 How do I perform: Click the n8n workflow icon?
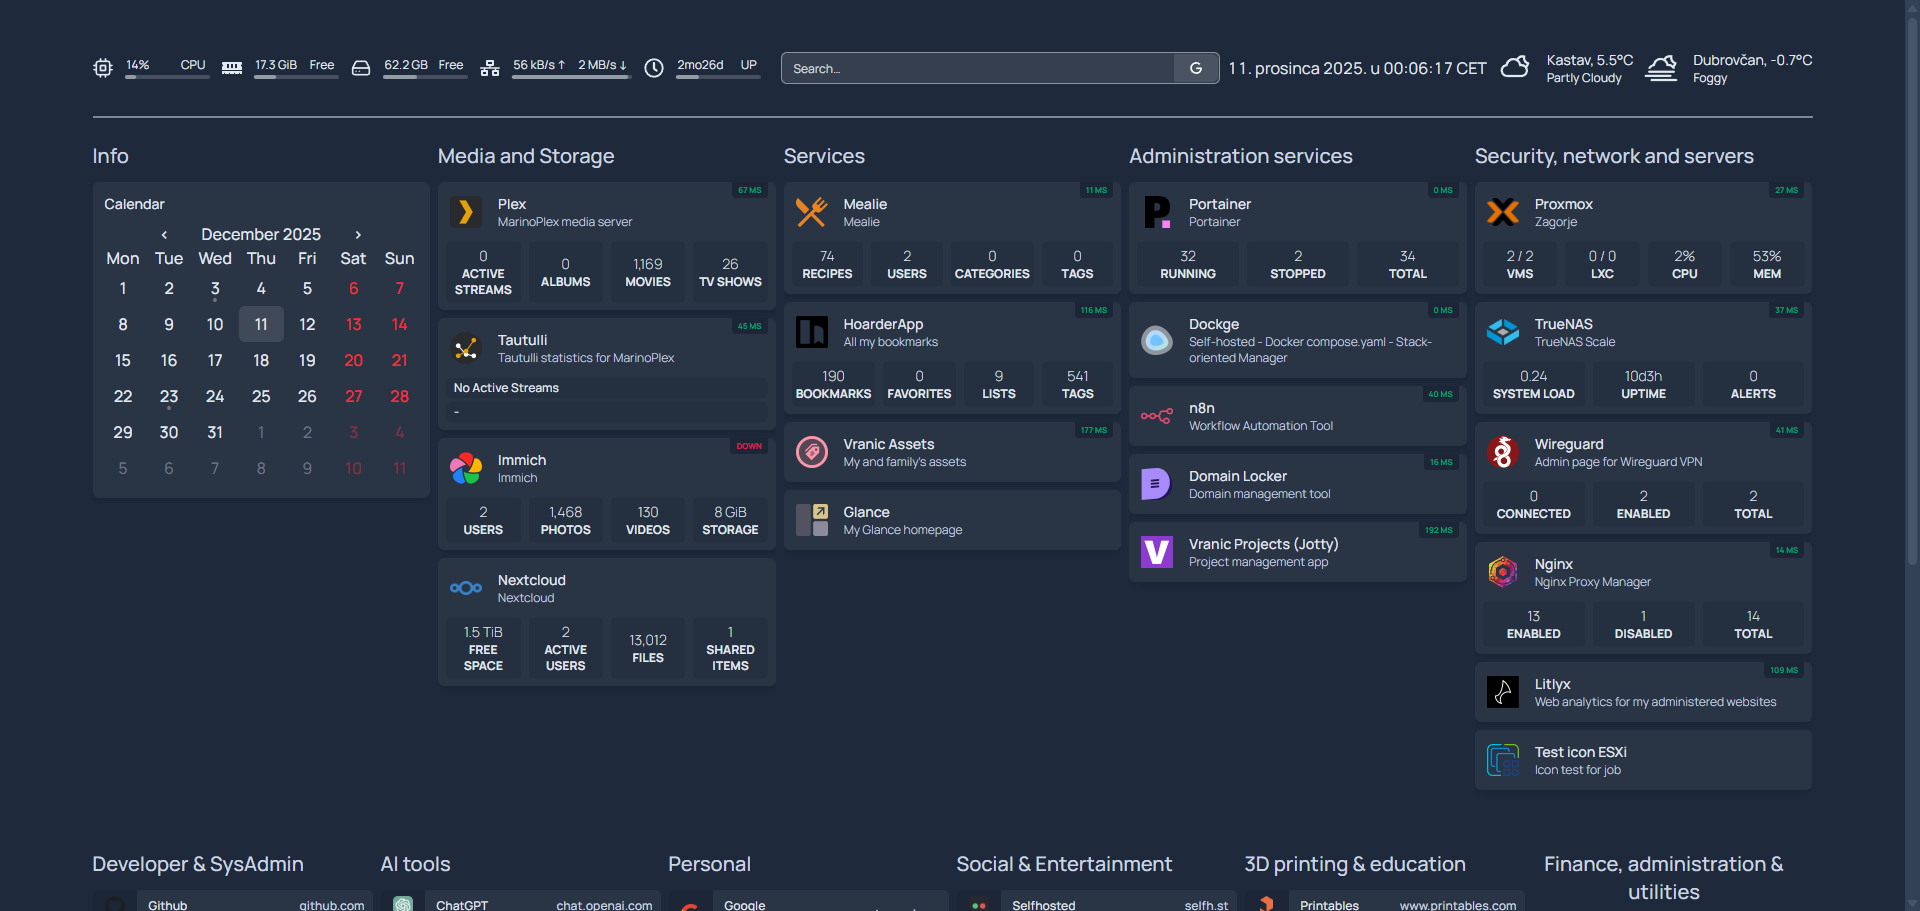(1156, 416)
